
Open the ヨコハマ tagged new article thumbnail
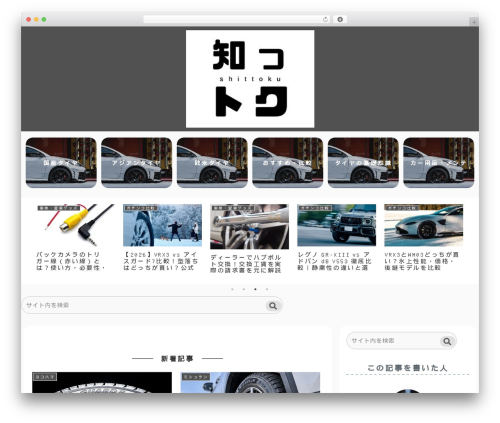[102, 382]
